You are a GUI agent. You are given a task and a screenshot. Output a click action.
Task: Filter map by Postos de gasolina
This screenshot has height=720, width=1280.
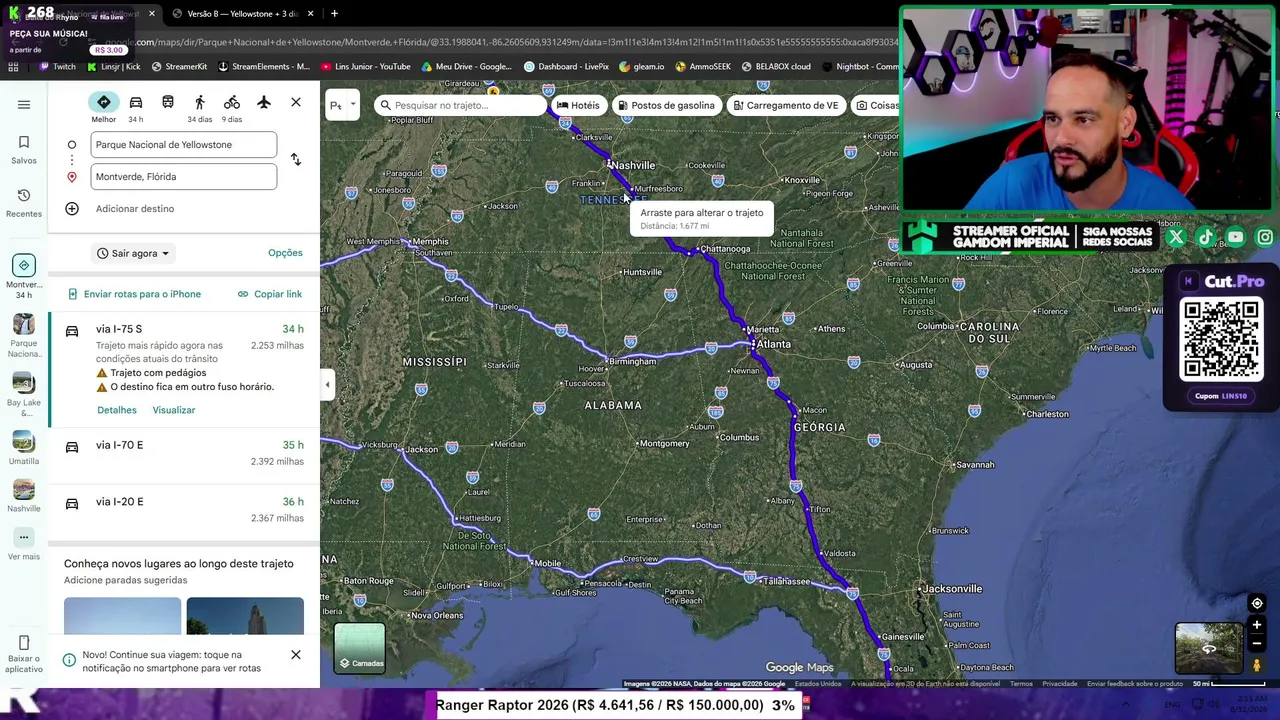pyautogui.click(x=666, y=105)
